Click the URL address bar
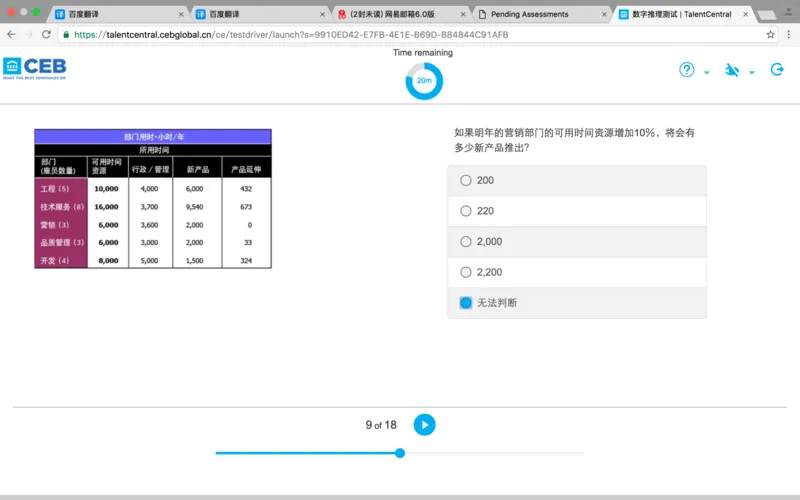800x500 pixels. (x=418, y=35)
